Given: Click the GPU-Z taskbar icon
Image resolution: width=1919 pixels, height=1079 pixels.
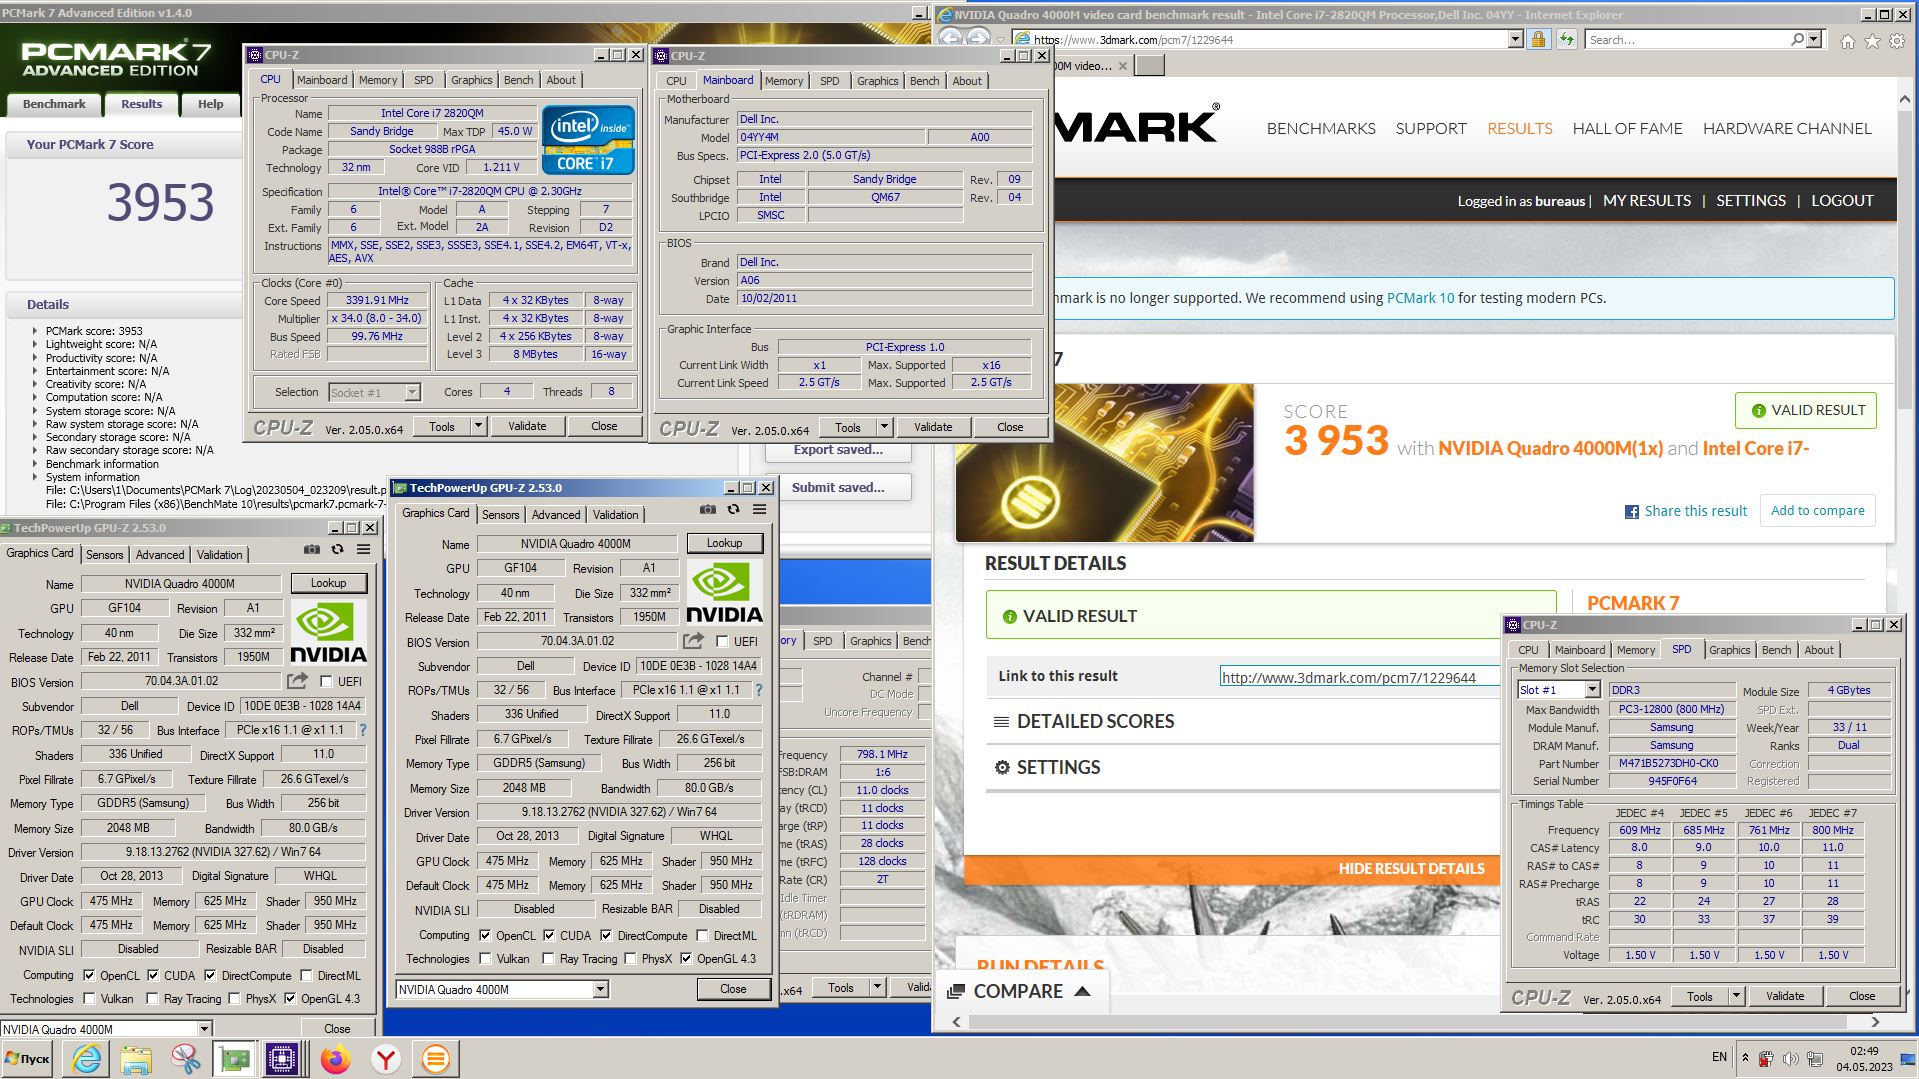Looking at the screenshot, I should click(x=234, y=1059).
